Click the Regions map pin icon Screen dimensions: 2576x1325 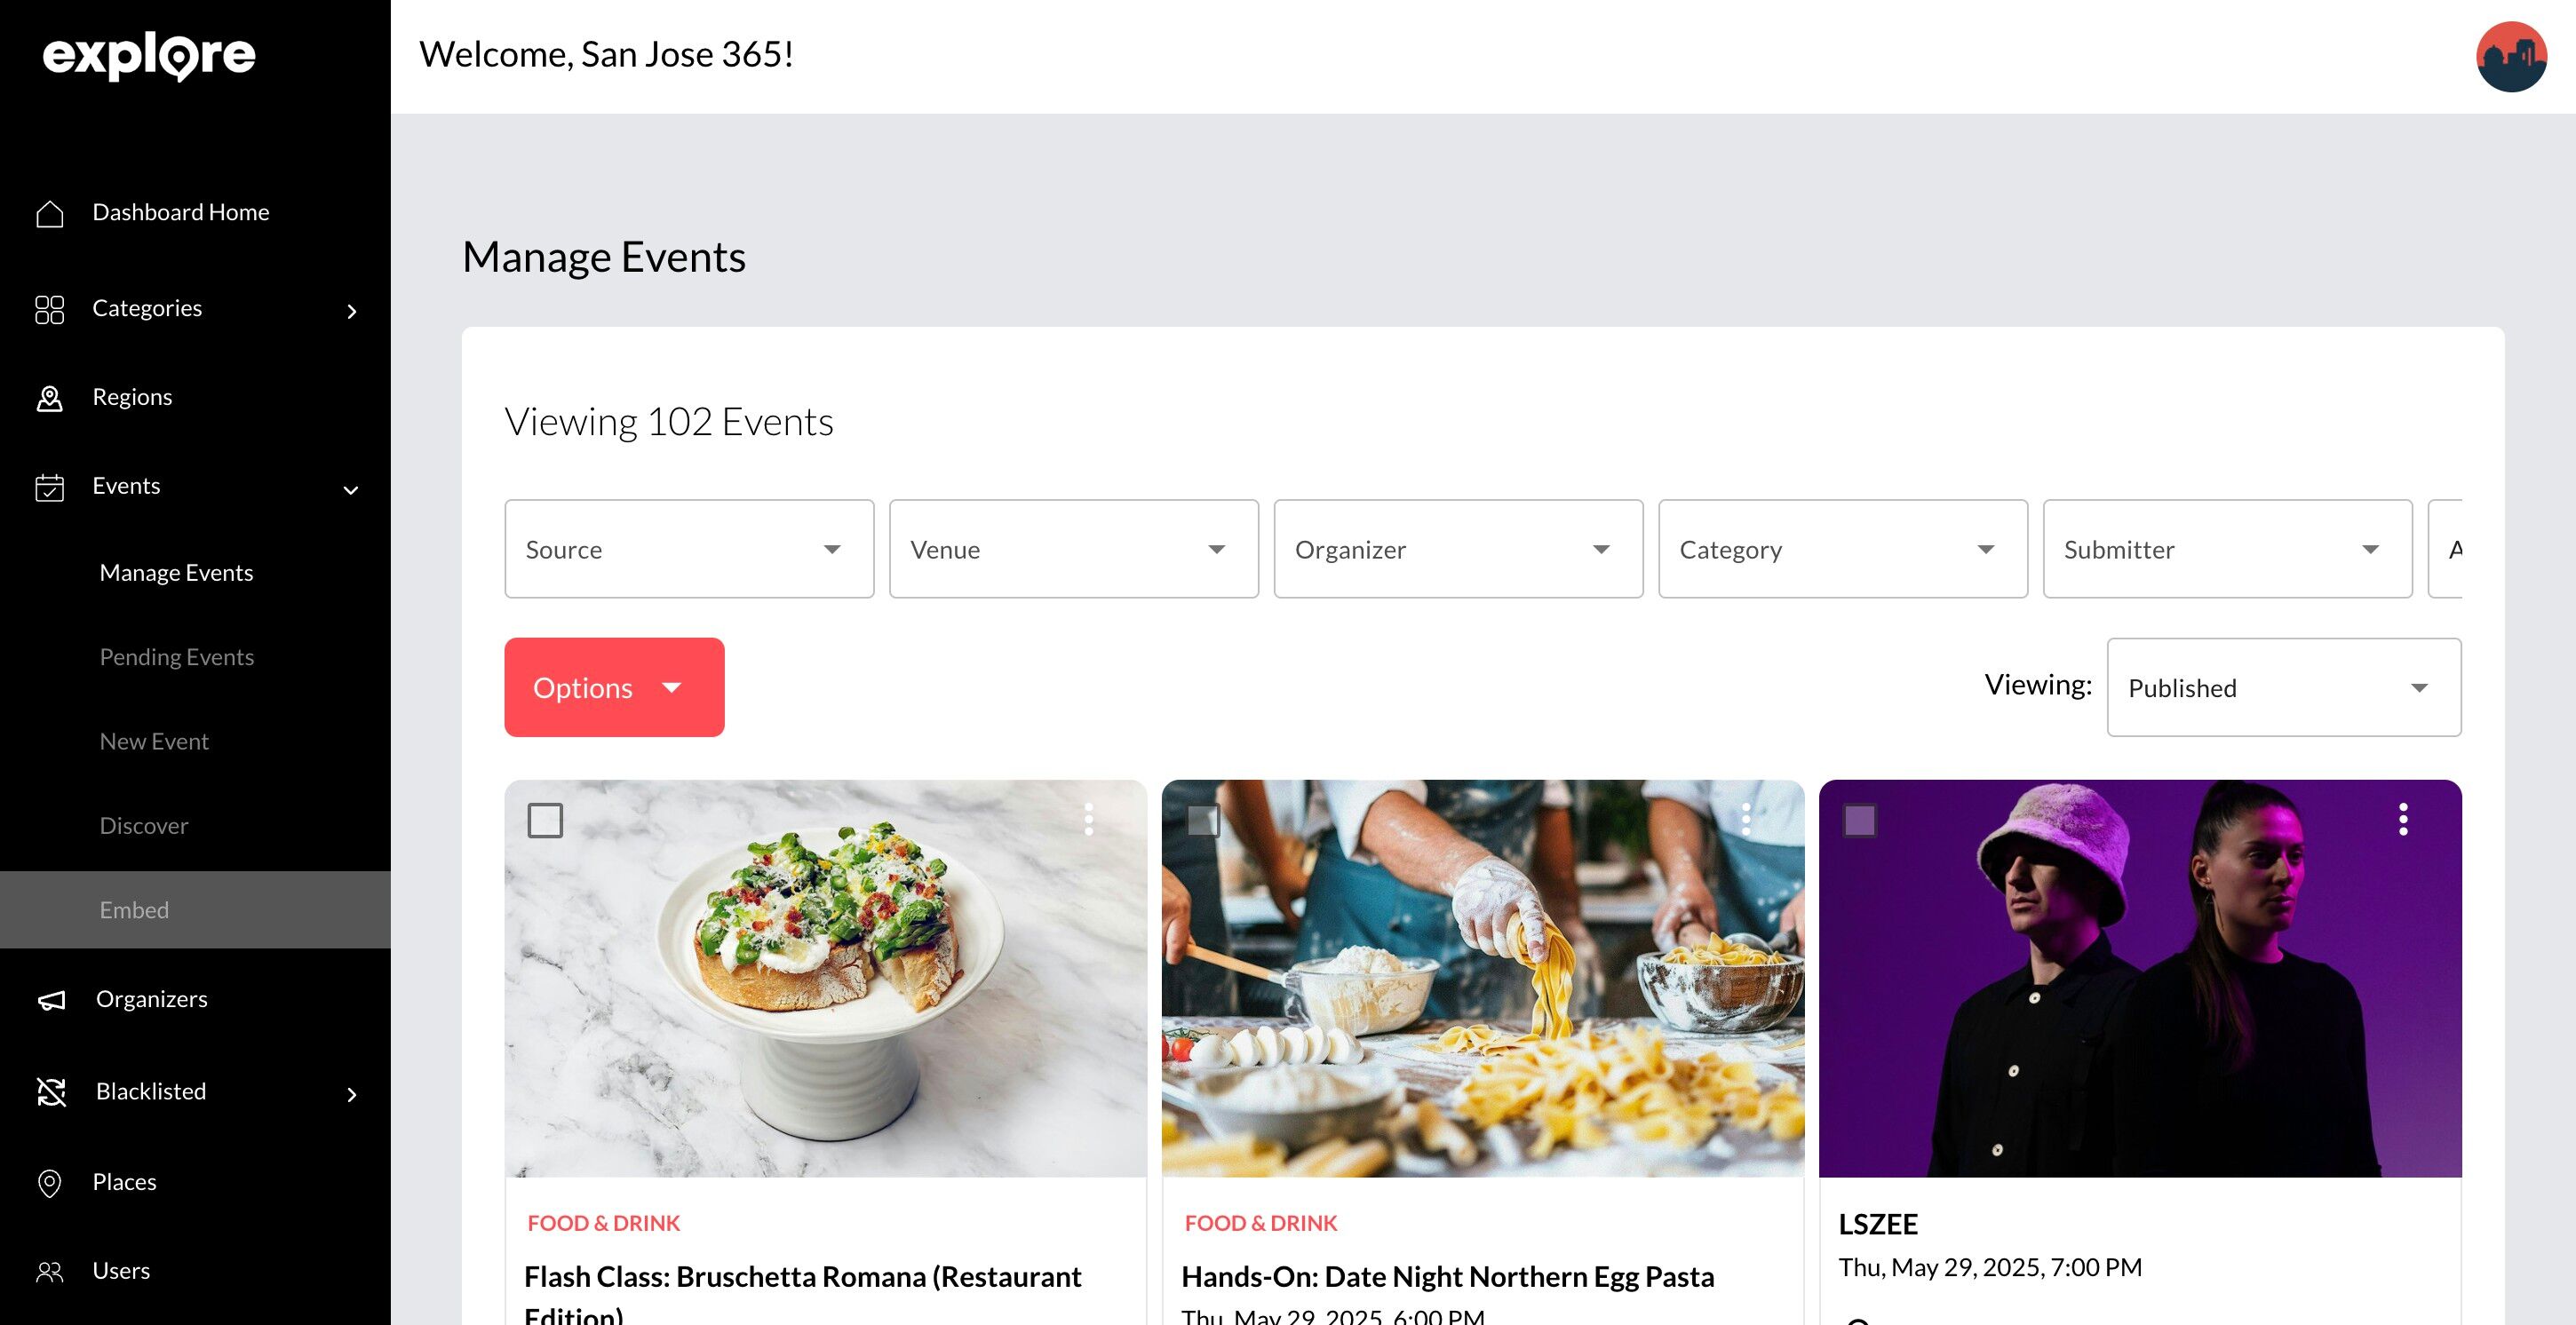click(49, 398)
